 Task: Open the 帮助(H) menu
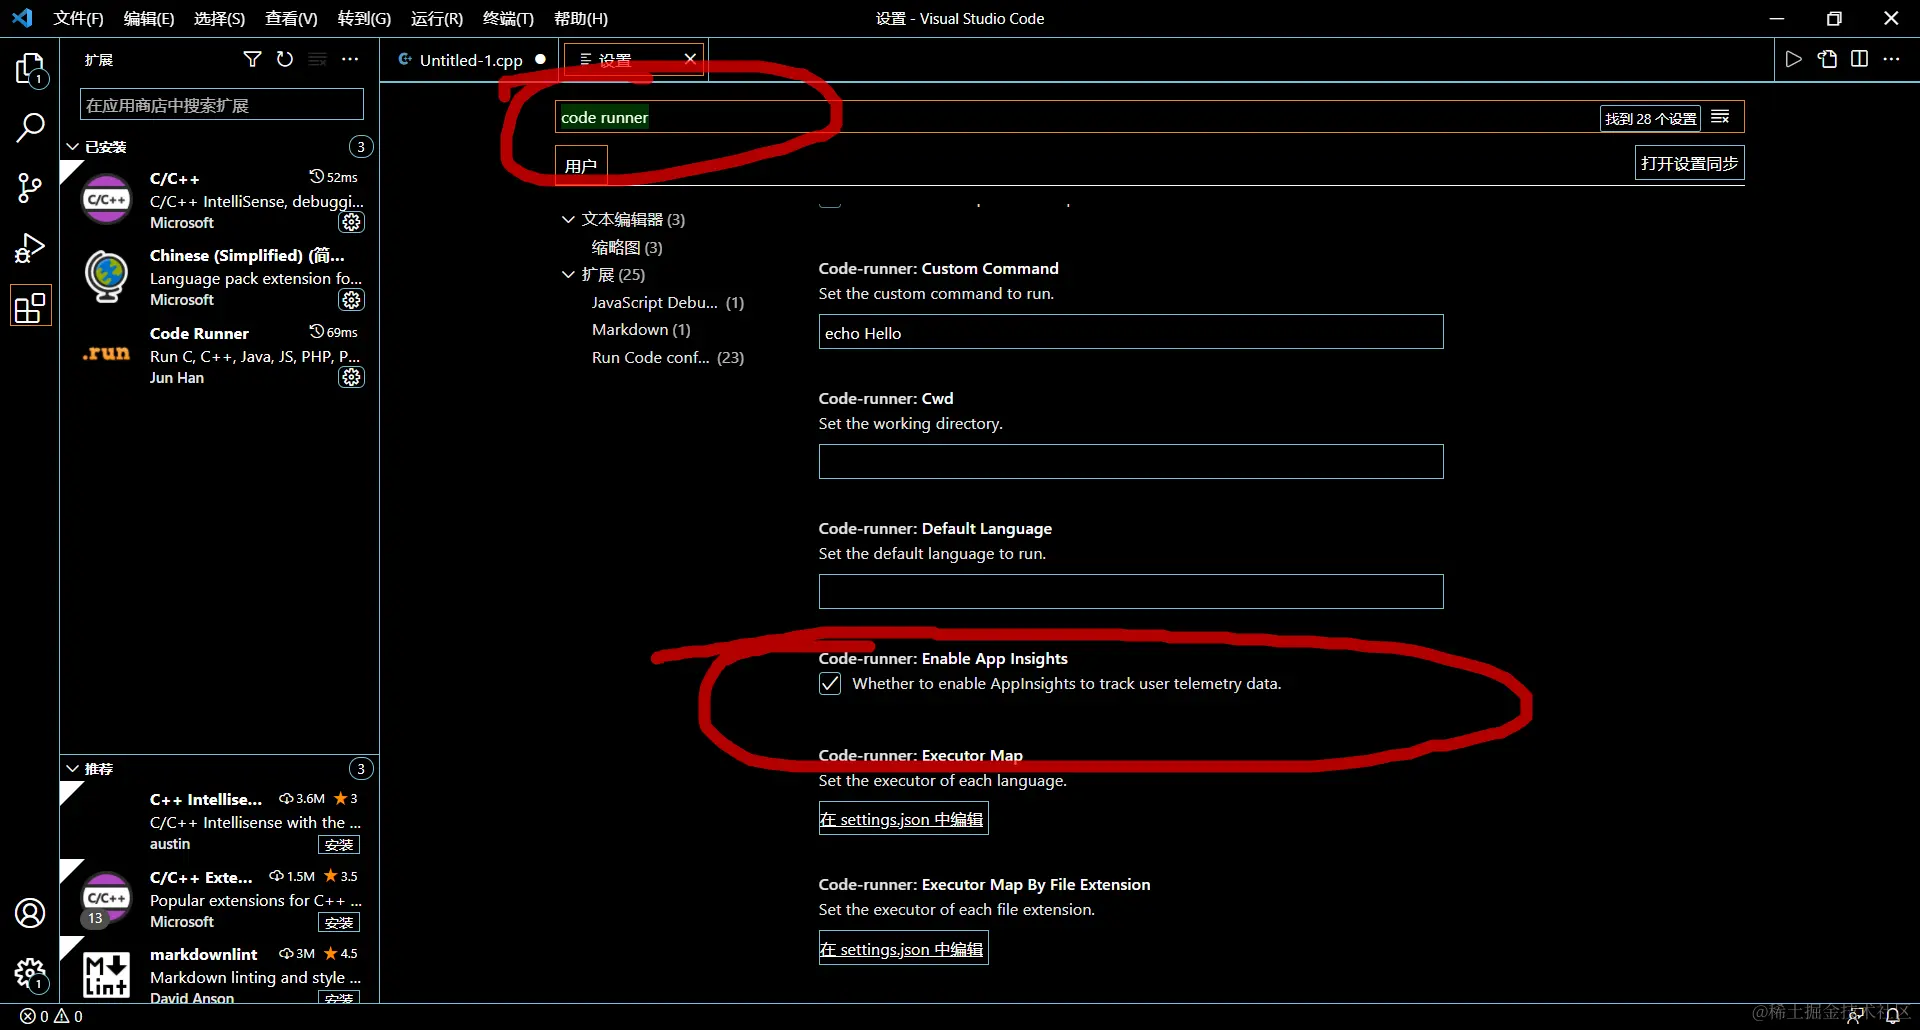tap(581, 19)
